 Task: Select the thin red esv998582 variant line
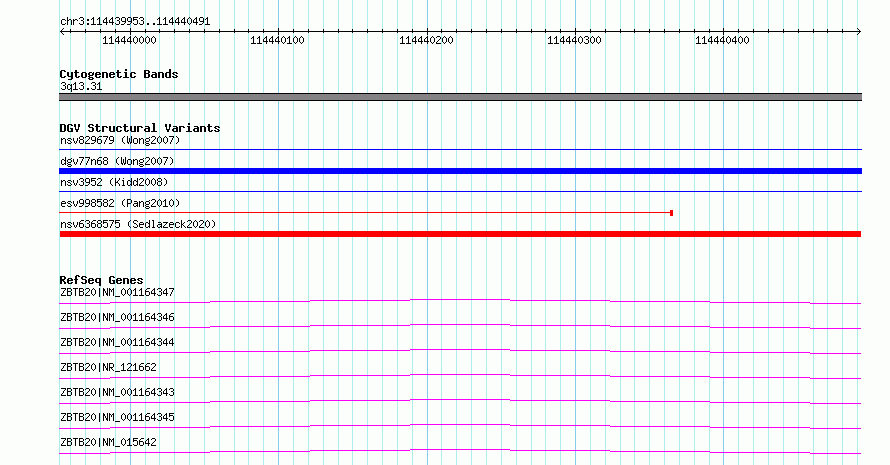click(x=365, y=213)
